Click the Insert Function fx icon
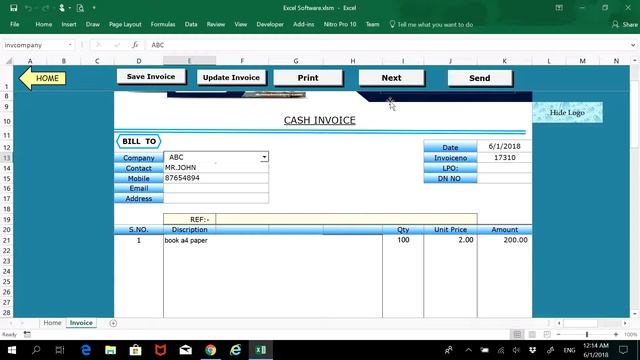Viewport: 640px width, 360px height. point(135,45)
